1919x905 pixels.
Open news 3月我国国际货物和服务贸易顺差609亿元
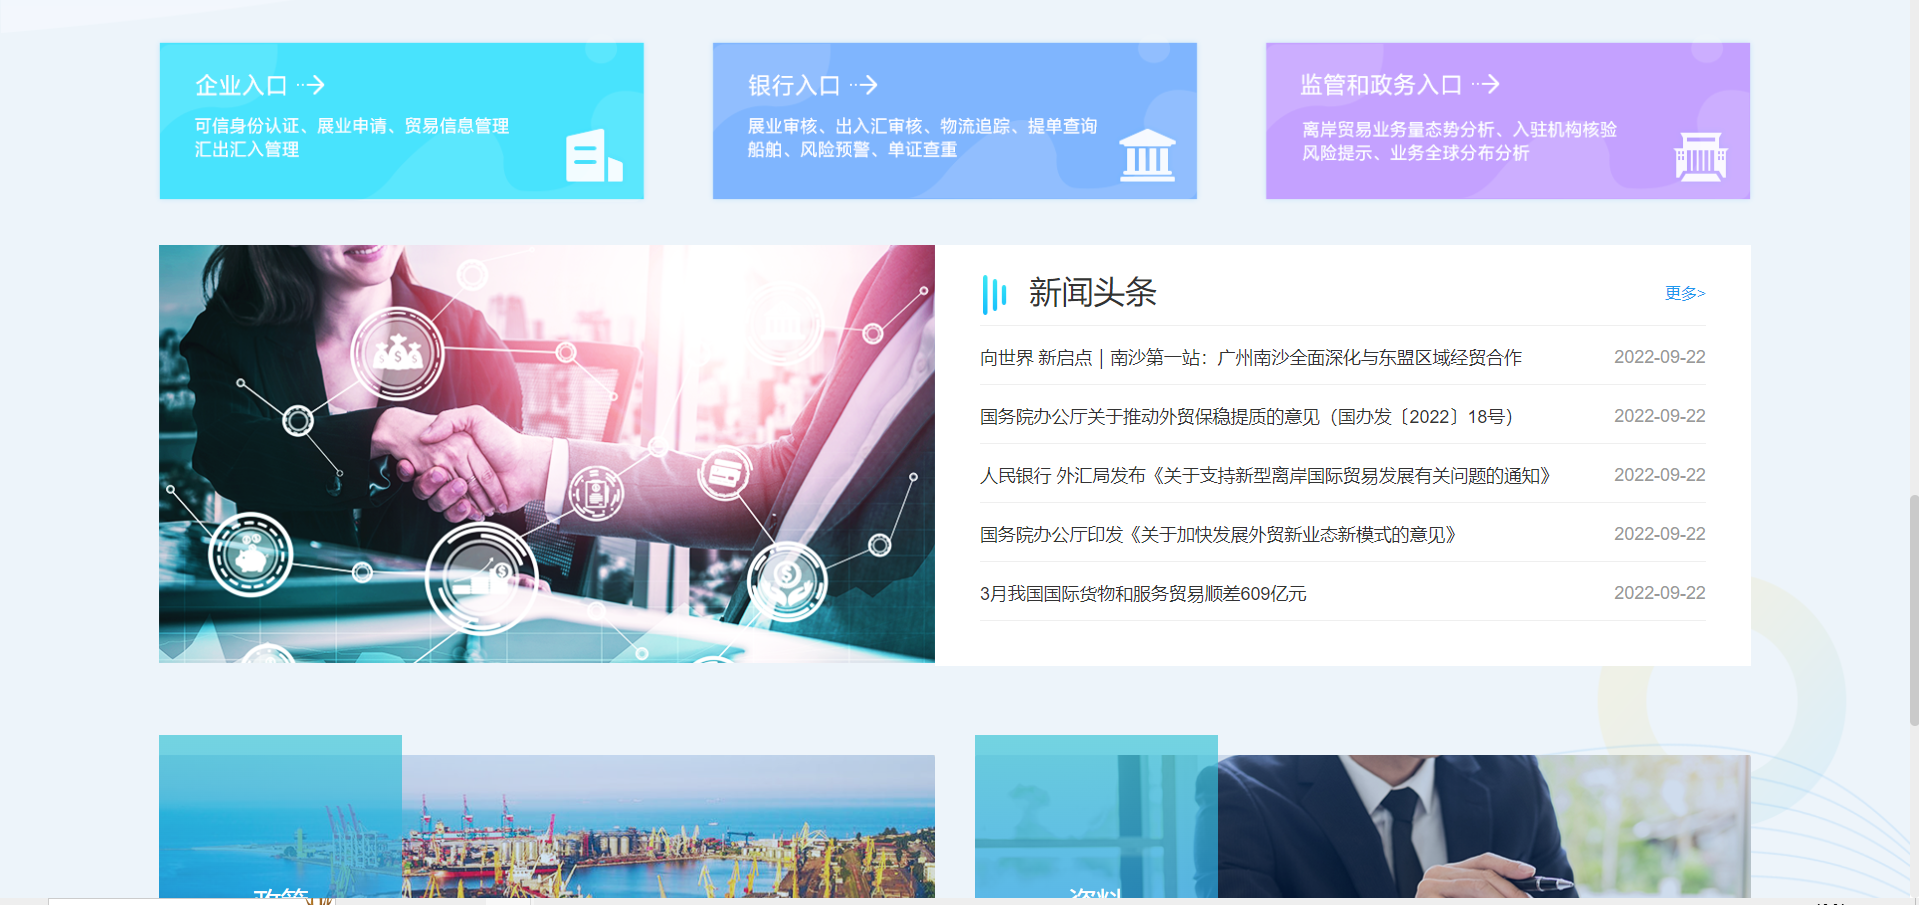(x=1143, y=593)
